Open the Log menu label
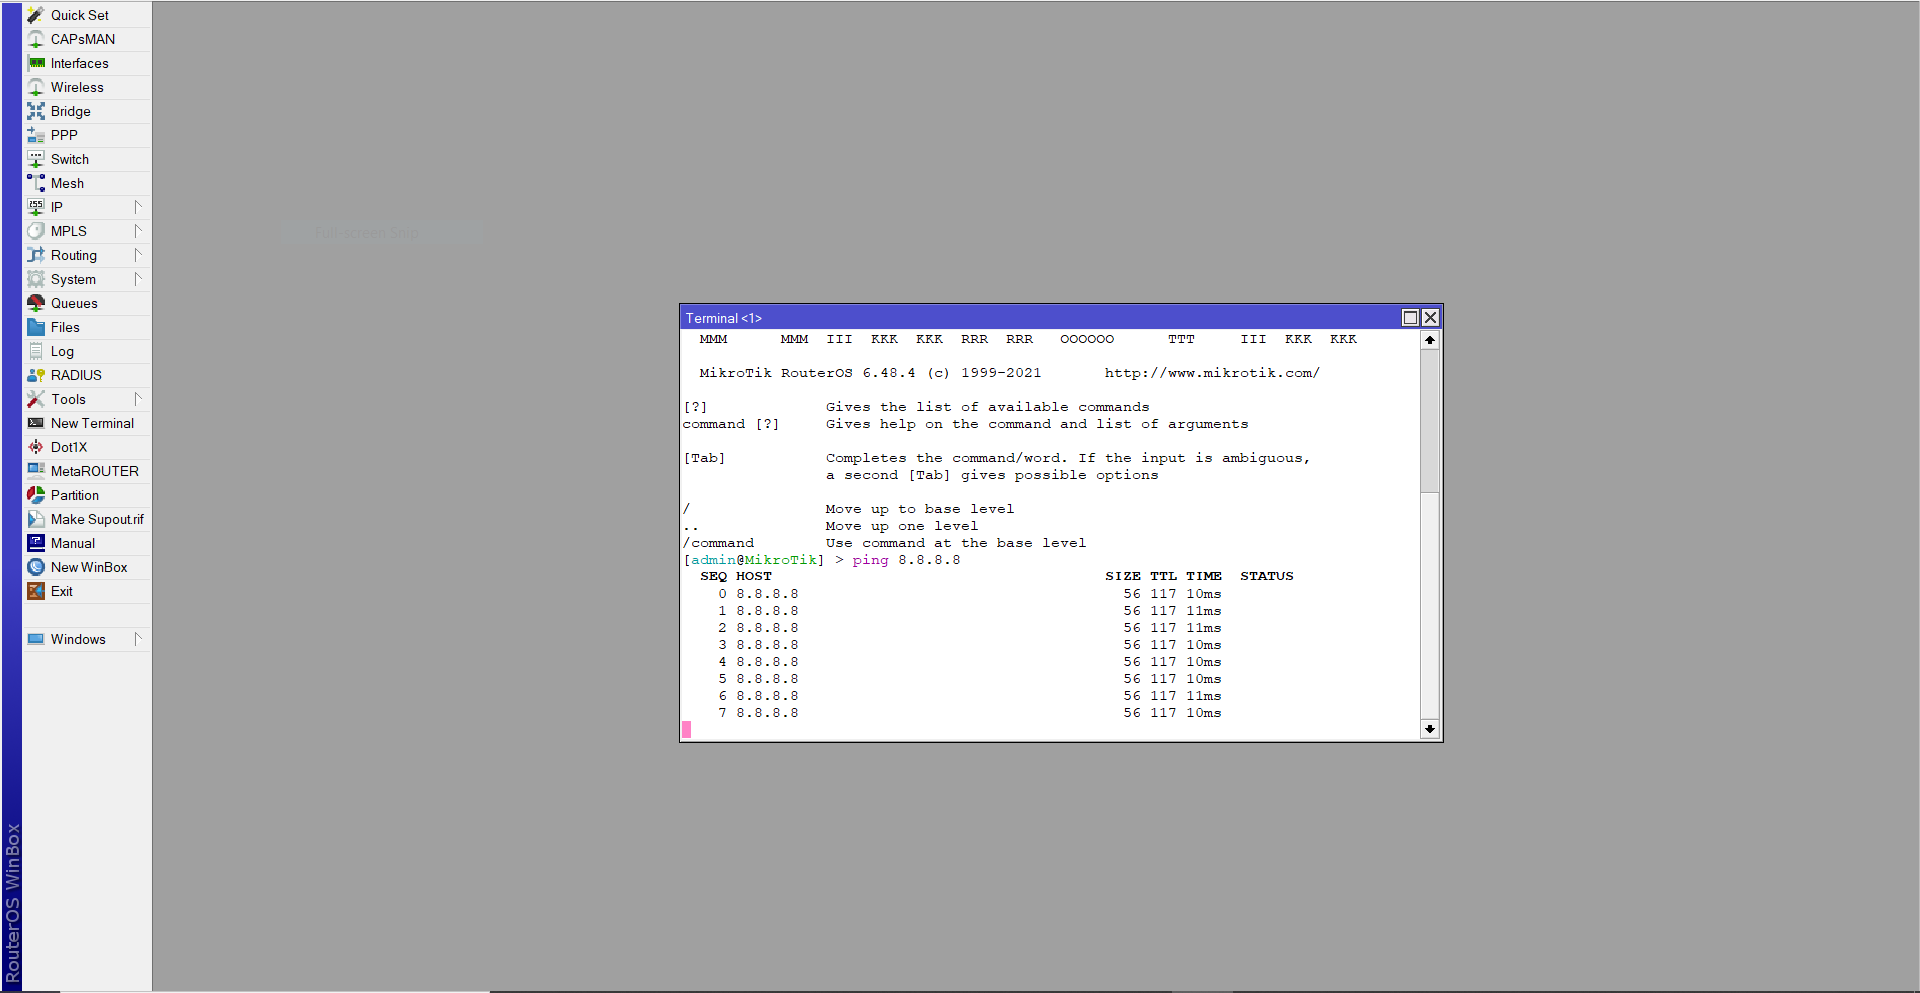This screenshot has height=993, width=1920. click(62, 352)
